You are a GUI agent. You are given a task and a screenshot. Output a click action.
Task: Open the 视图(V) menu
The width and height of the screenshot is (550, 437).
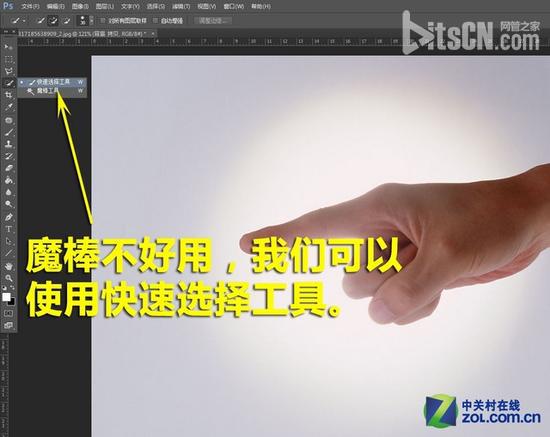[206, 6]
